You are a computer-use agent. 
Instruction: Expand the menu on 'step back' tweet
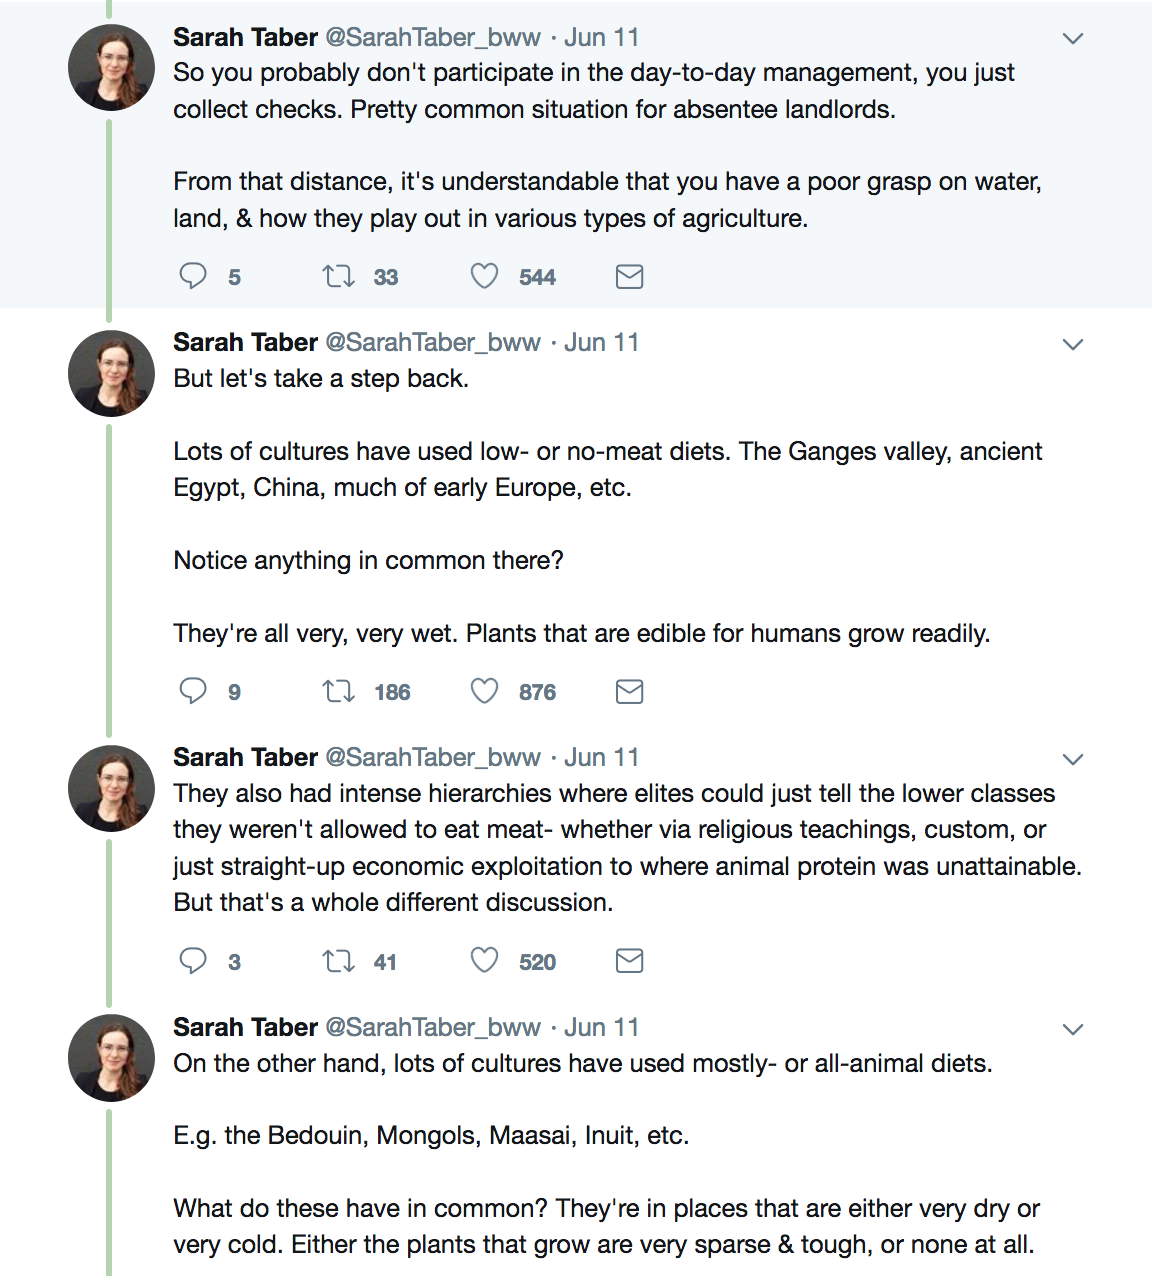1073,345
